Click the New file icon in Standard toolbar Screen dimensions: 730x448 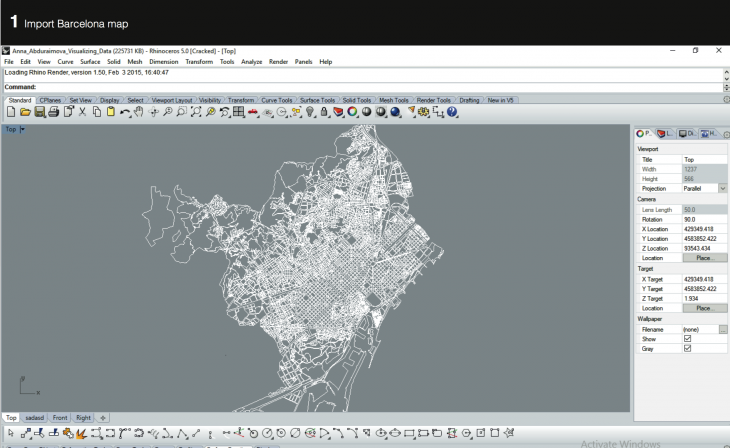pyautogui.click(x=11, y=112)
